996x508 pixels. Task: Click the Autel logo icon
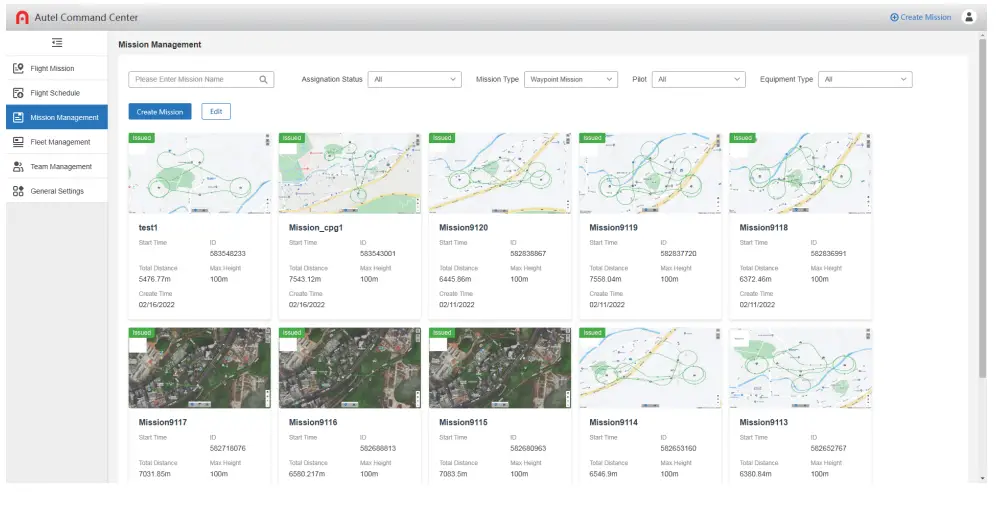(22, 17)
